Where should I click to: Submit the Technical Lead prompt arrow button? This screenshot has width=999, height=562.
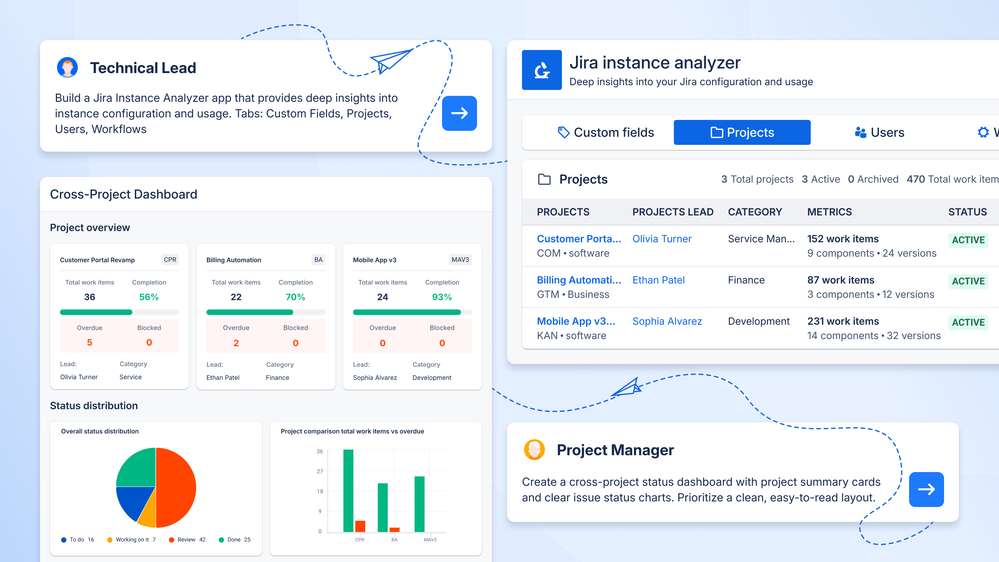point(459,113)
